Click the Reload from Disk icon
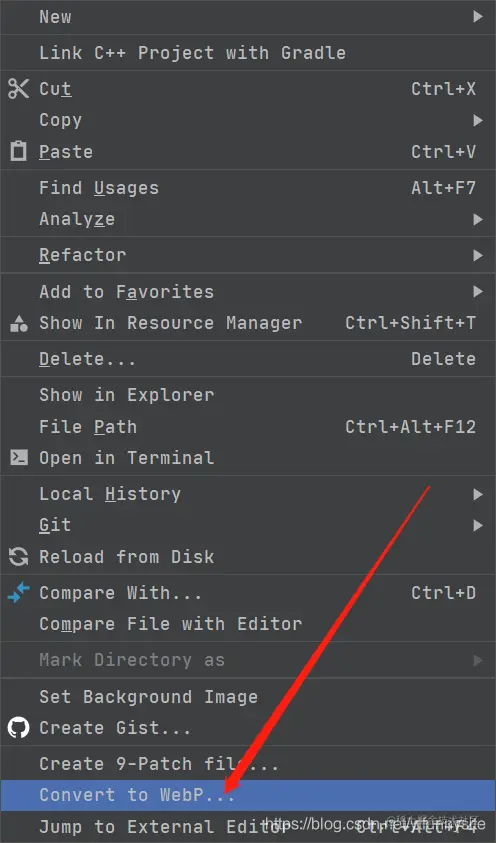This screenshot has height=843, width=496. pyautogui.click(x=18, y=556)
